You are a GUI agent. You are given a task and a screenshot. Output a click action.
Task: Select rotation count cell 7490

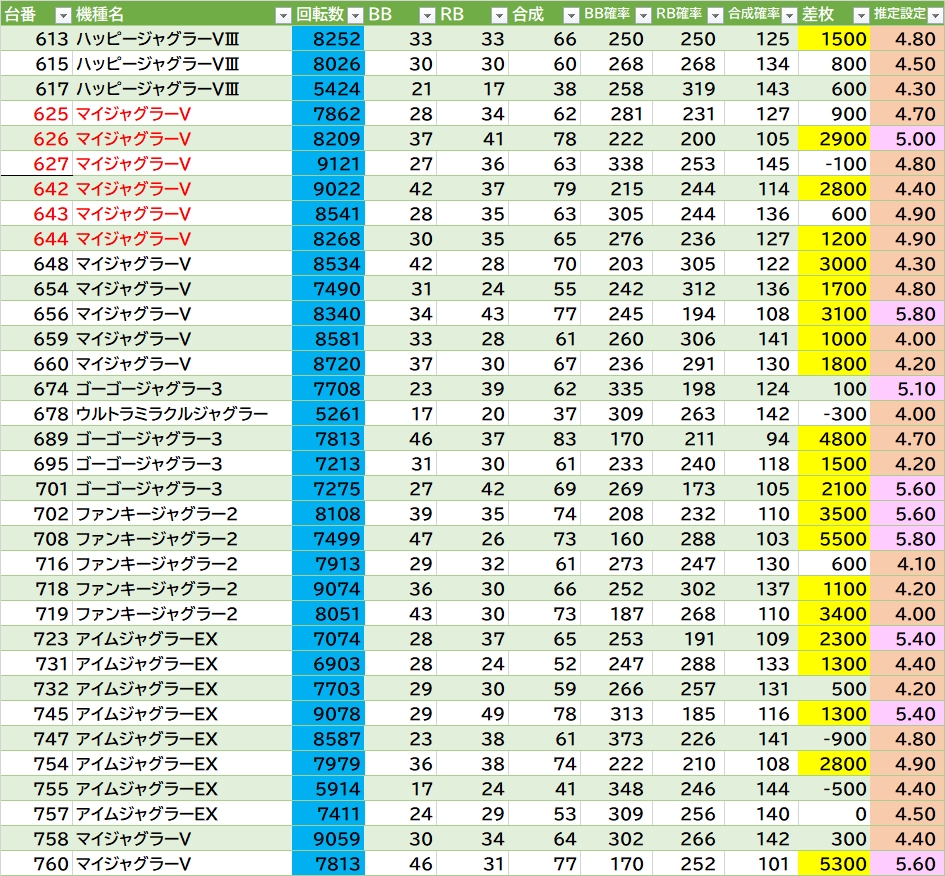(x=328, y=289)
